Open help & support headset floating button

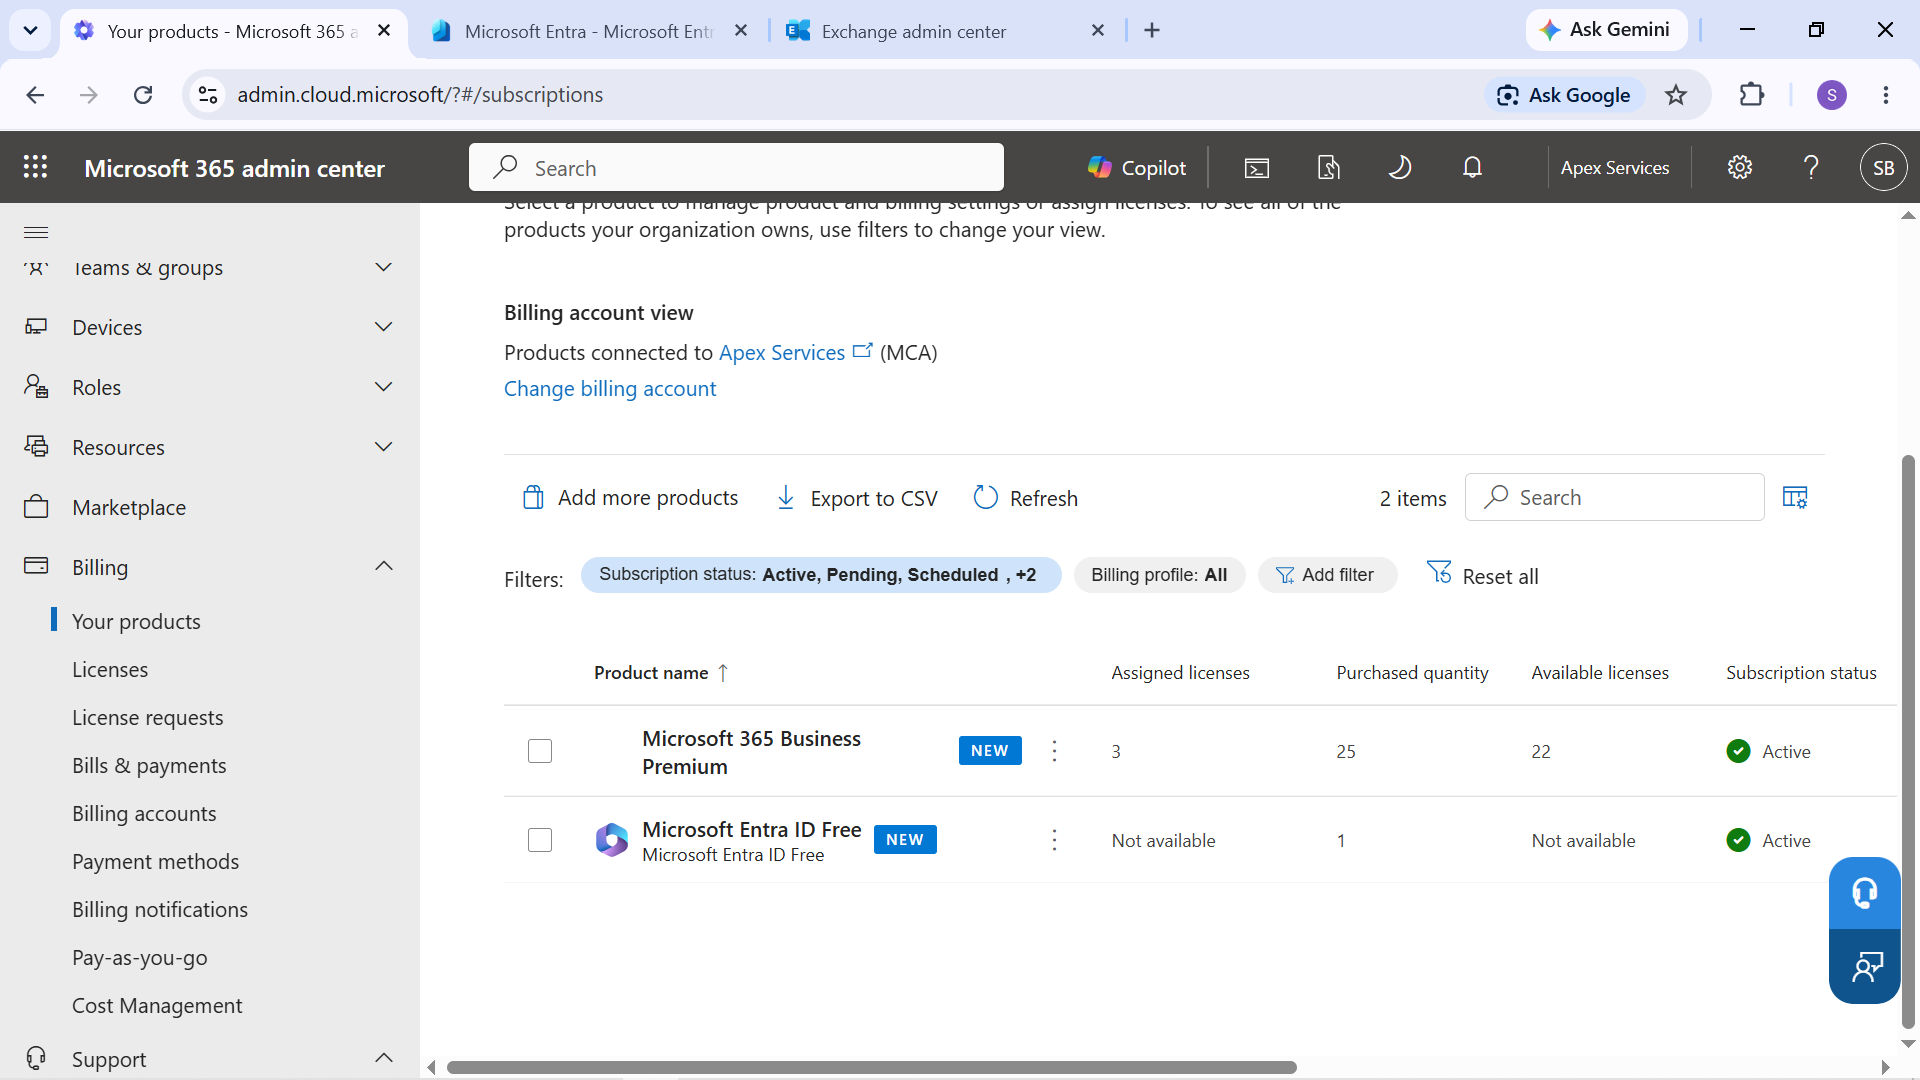pos(1864,893)
